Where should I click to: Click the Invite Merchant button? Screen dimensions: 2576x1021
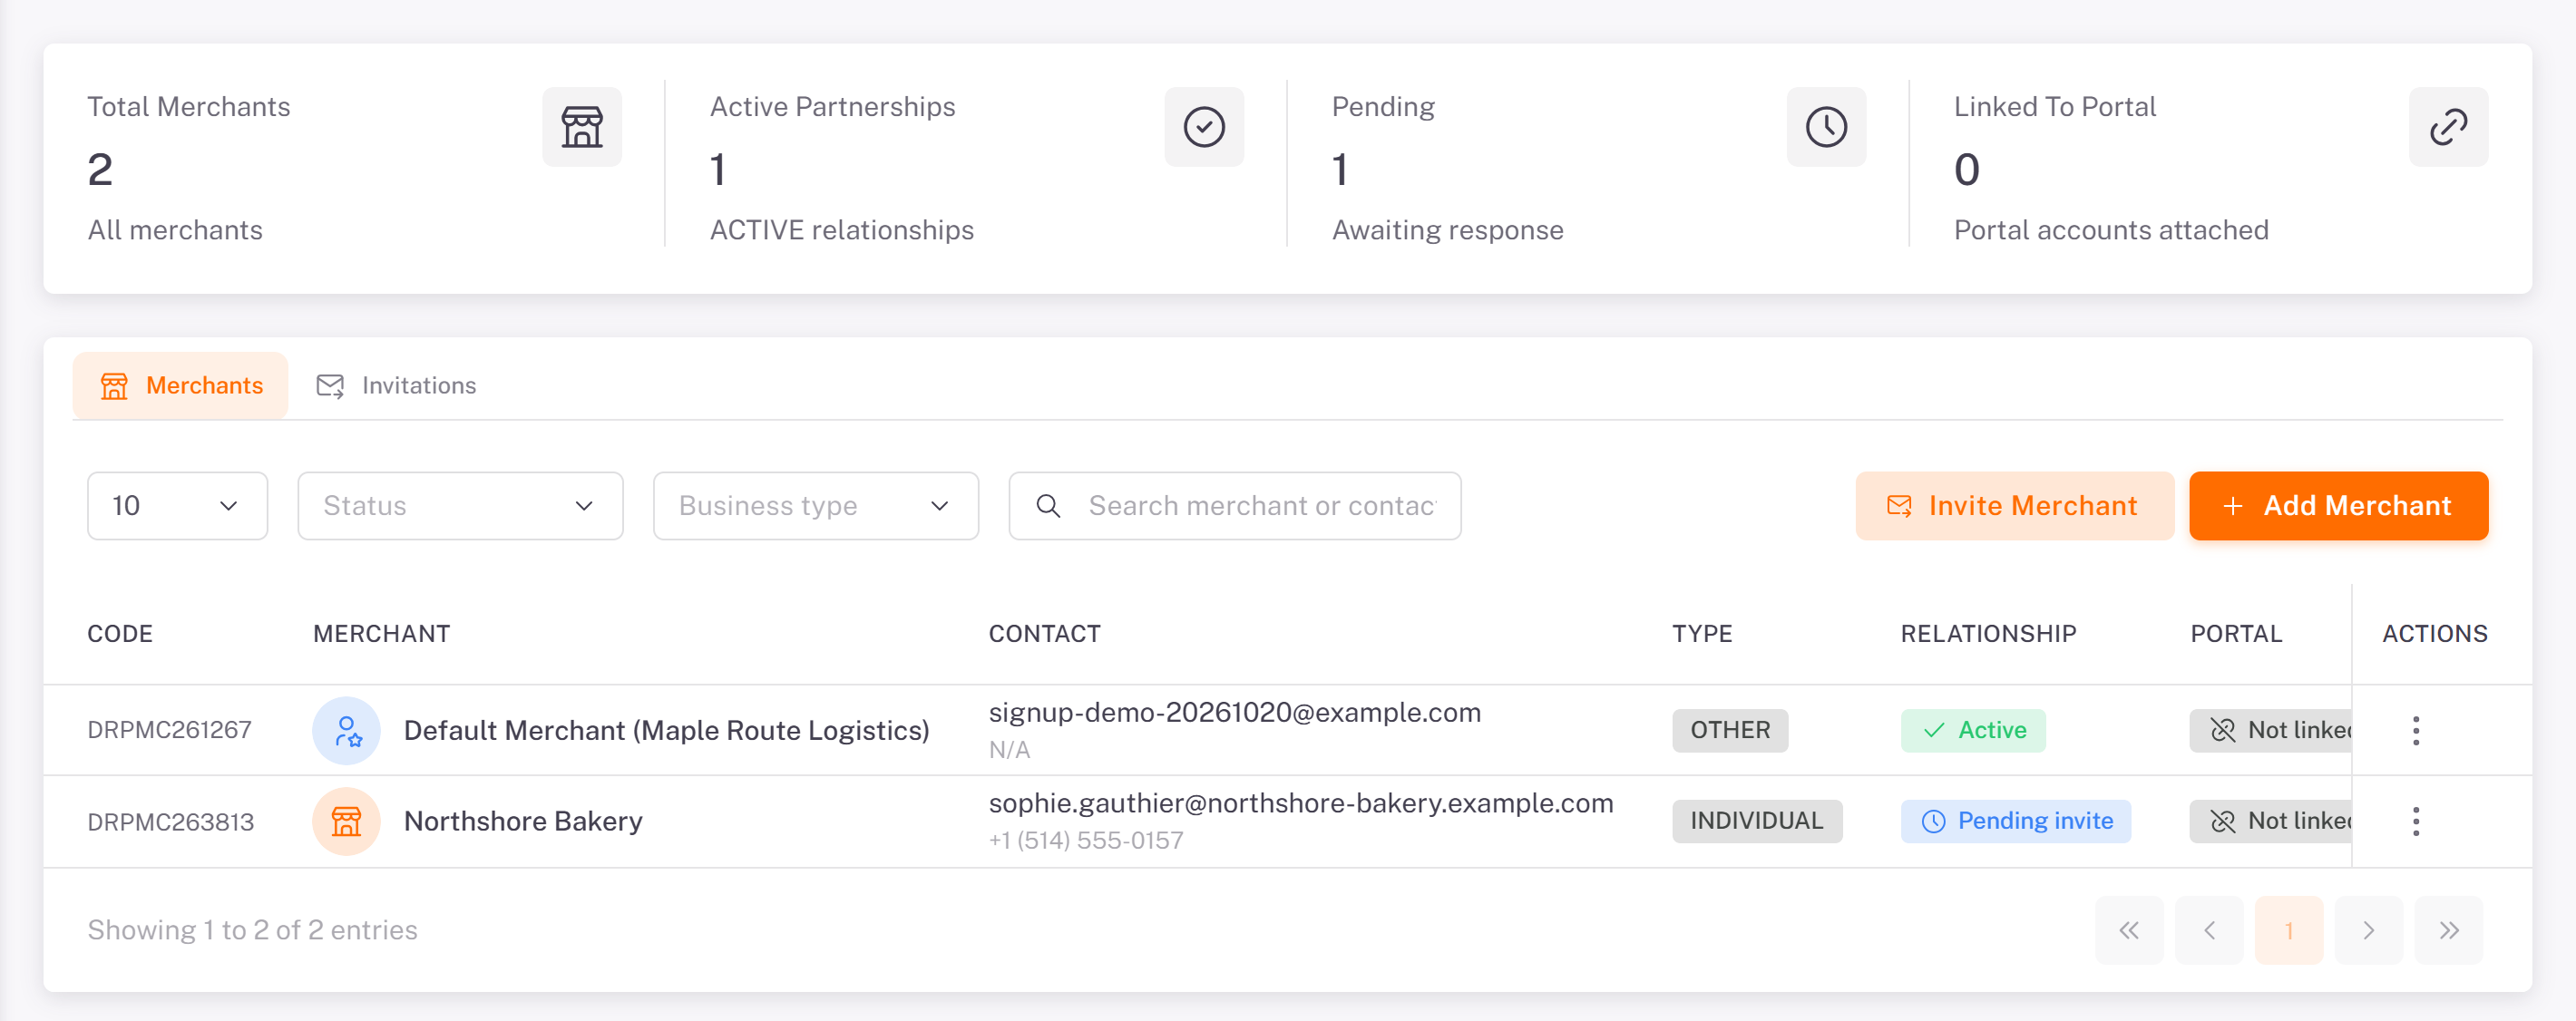2014,506
